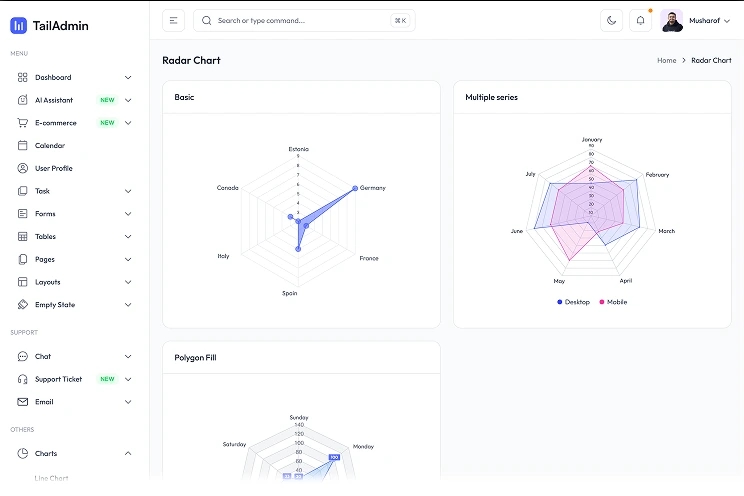The height and width of the screenshot is (496, 744).
Task: Click the Spain axis data point marker
Action: [298, 249]
